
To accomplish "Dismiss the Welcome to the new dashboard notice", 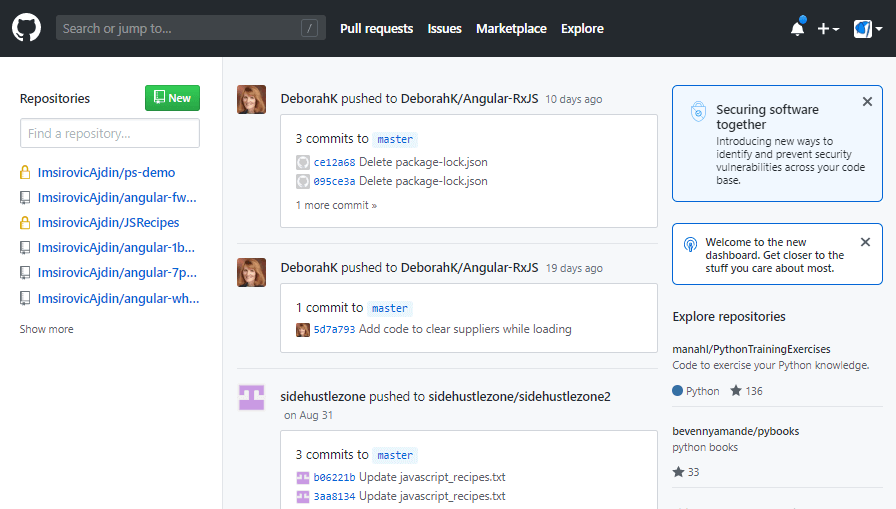I will tap(865, 242).
